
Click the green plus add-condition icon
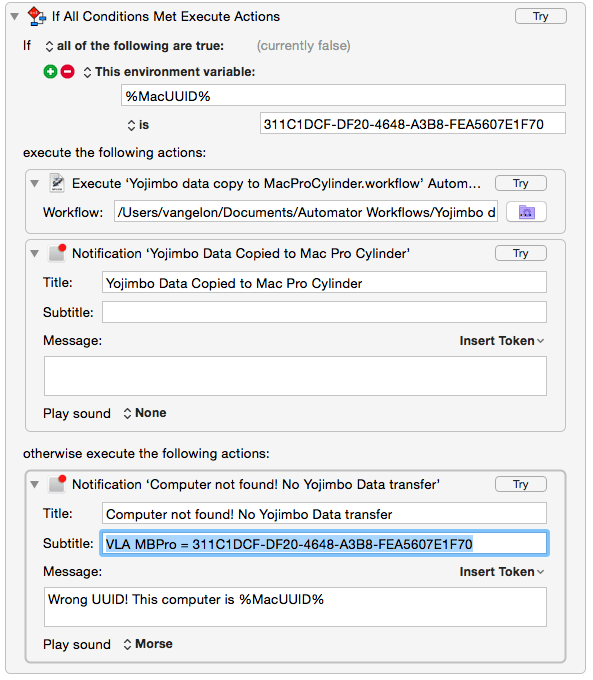point(50,72)
